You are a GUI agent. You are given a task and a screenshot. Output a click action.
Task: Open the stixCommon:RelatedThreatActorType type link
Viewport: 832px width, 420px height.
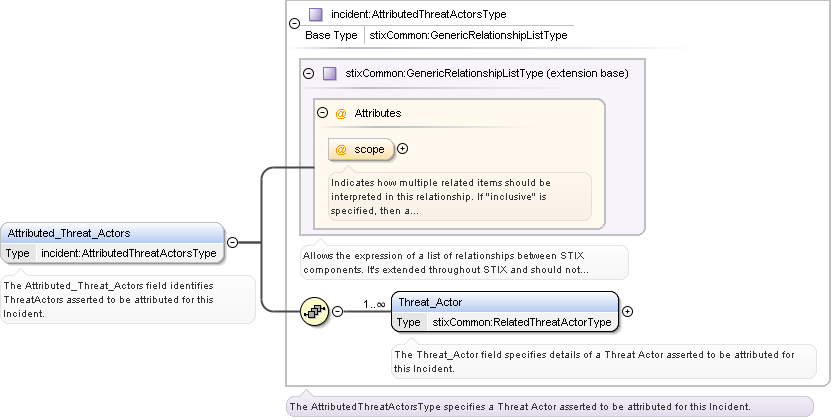(521, 322)
